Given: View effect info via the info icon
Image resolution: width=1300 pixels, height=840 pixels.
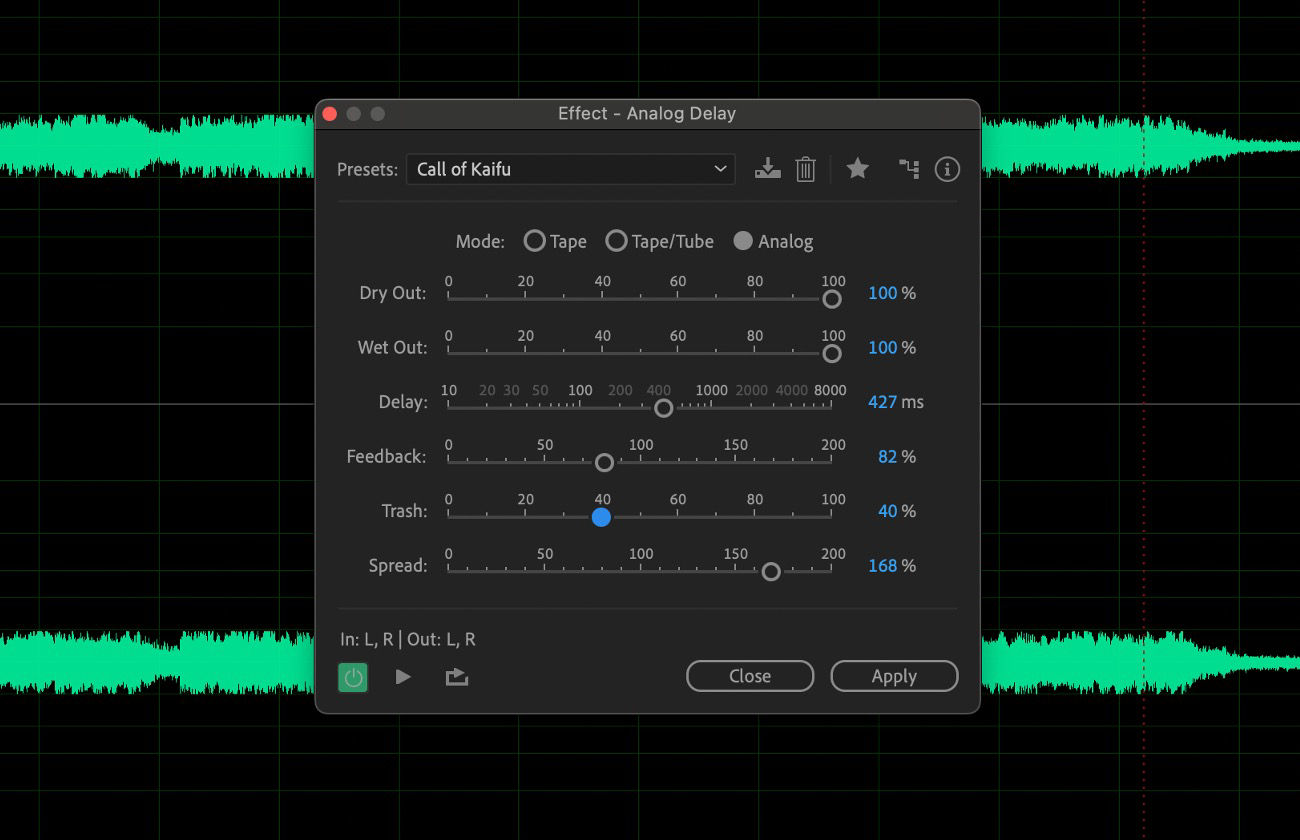Looking at the screenshot, I should (947, 169).
